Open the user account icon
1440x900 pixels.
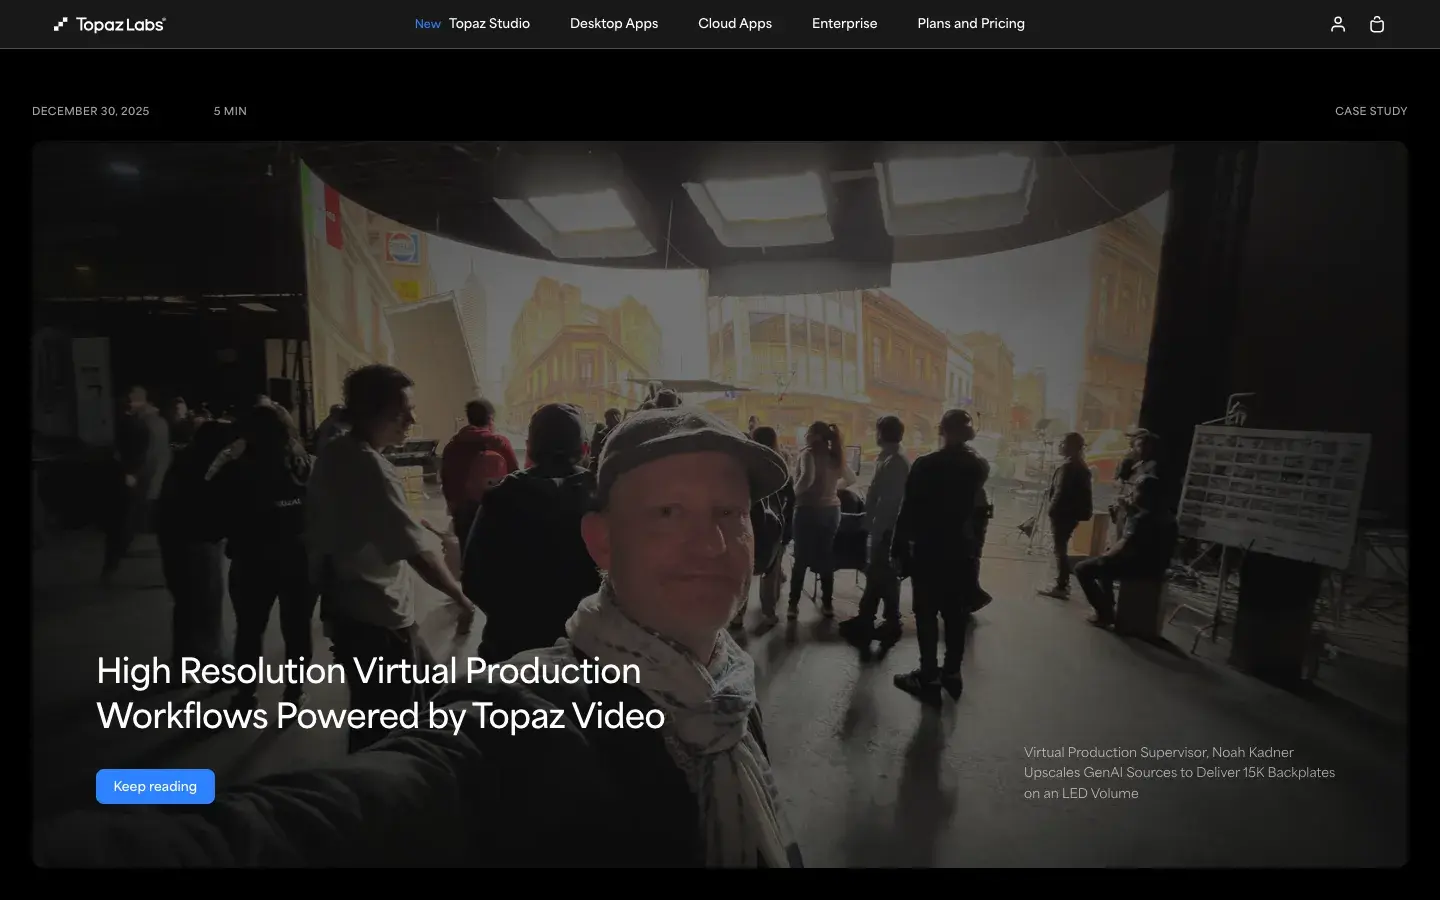(x=1337, y=24)
